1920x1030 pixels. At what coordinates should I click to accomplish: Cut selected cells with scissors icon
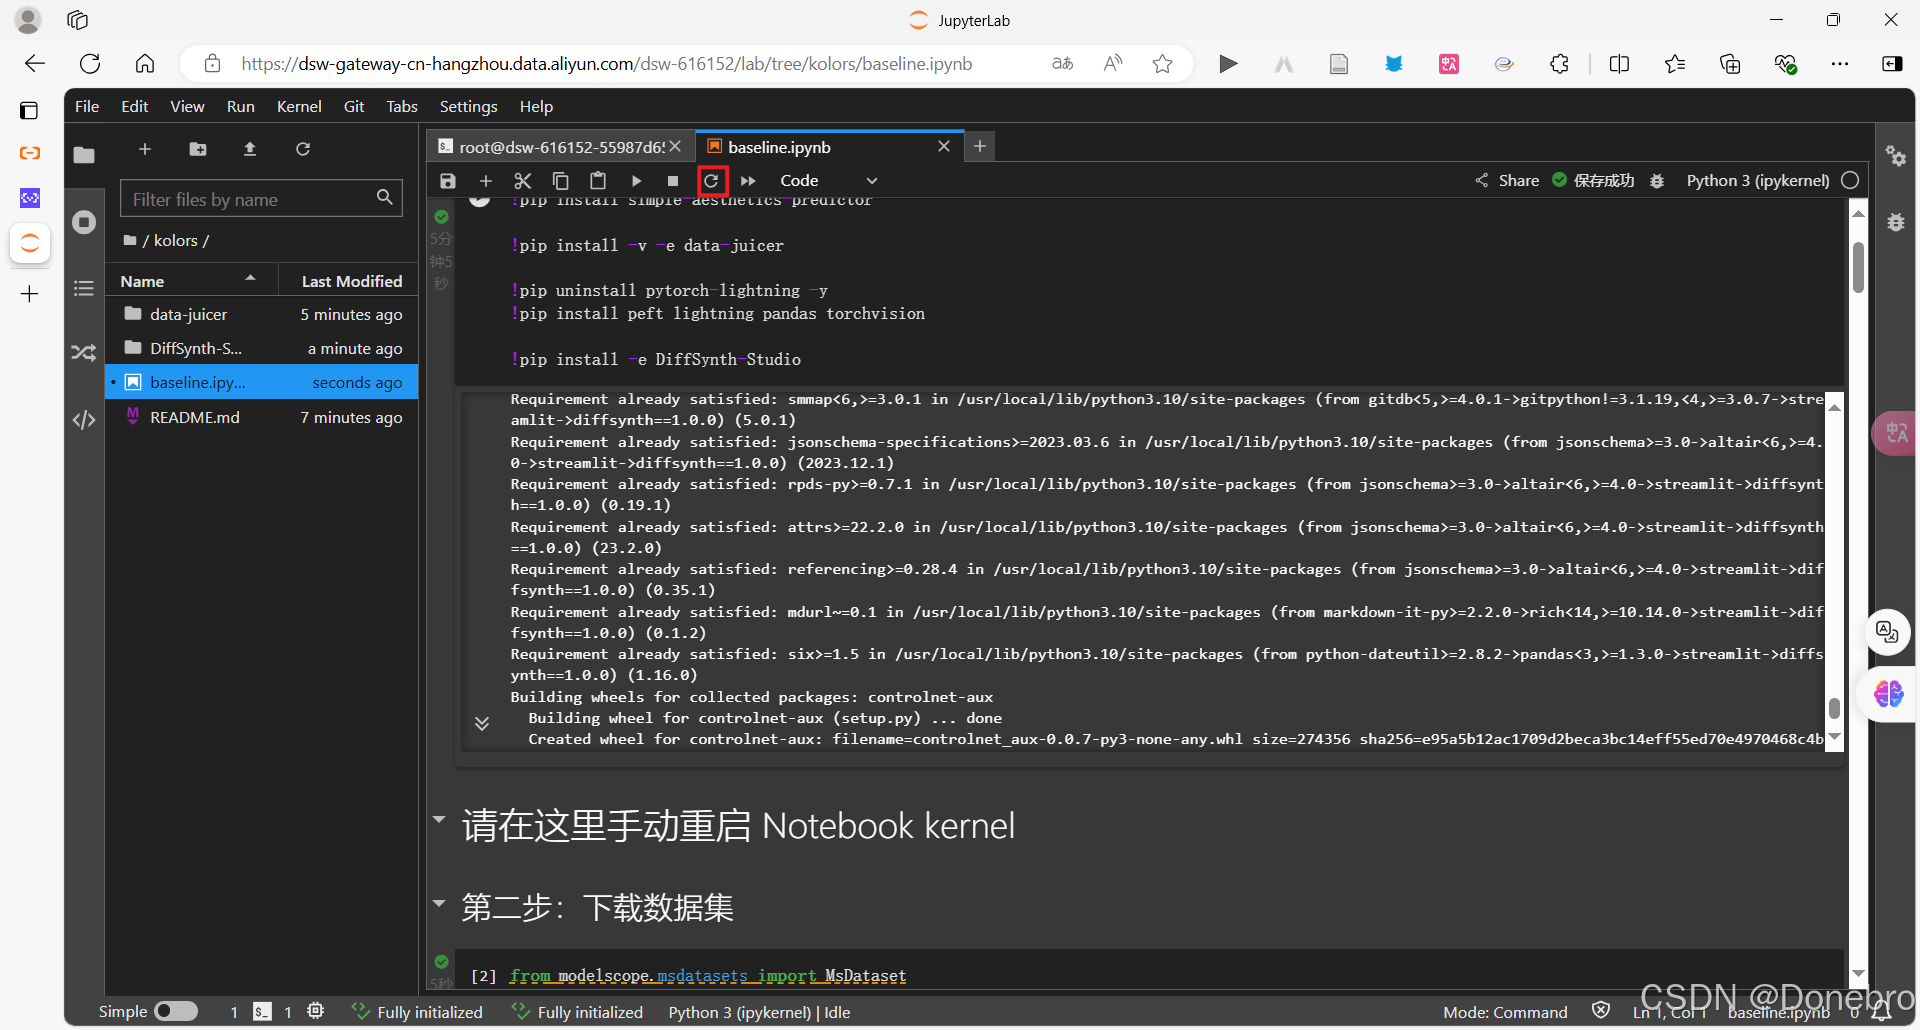tap(523, 181)
